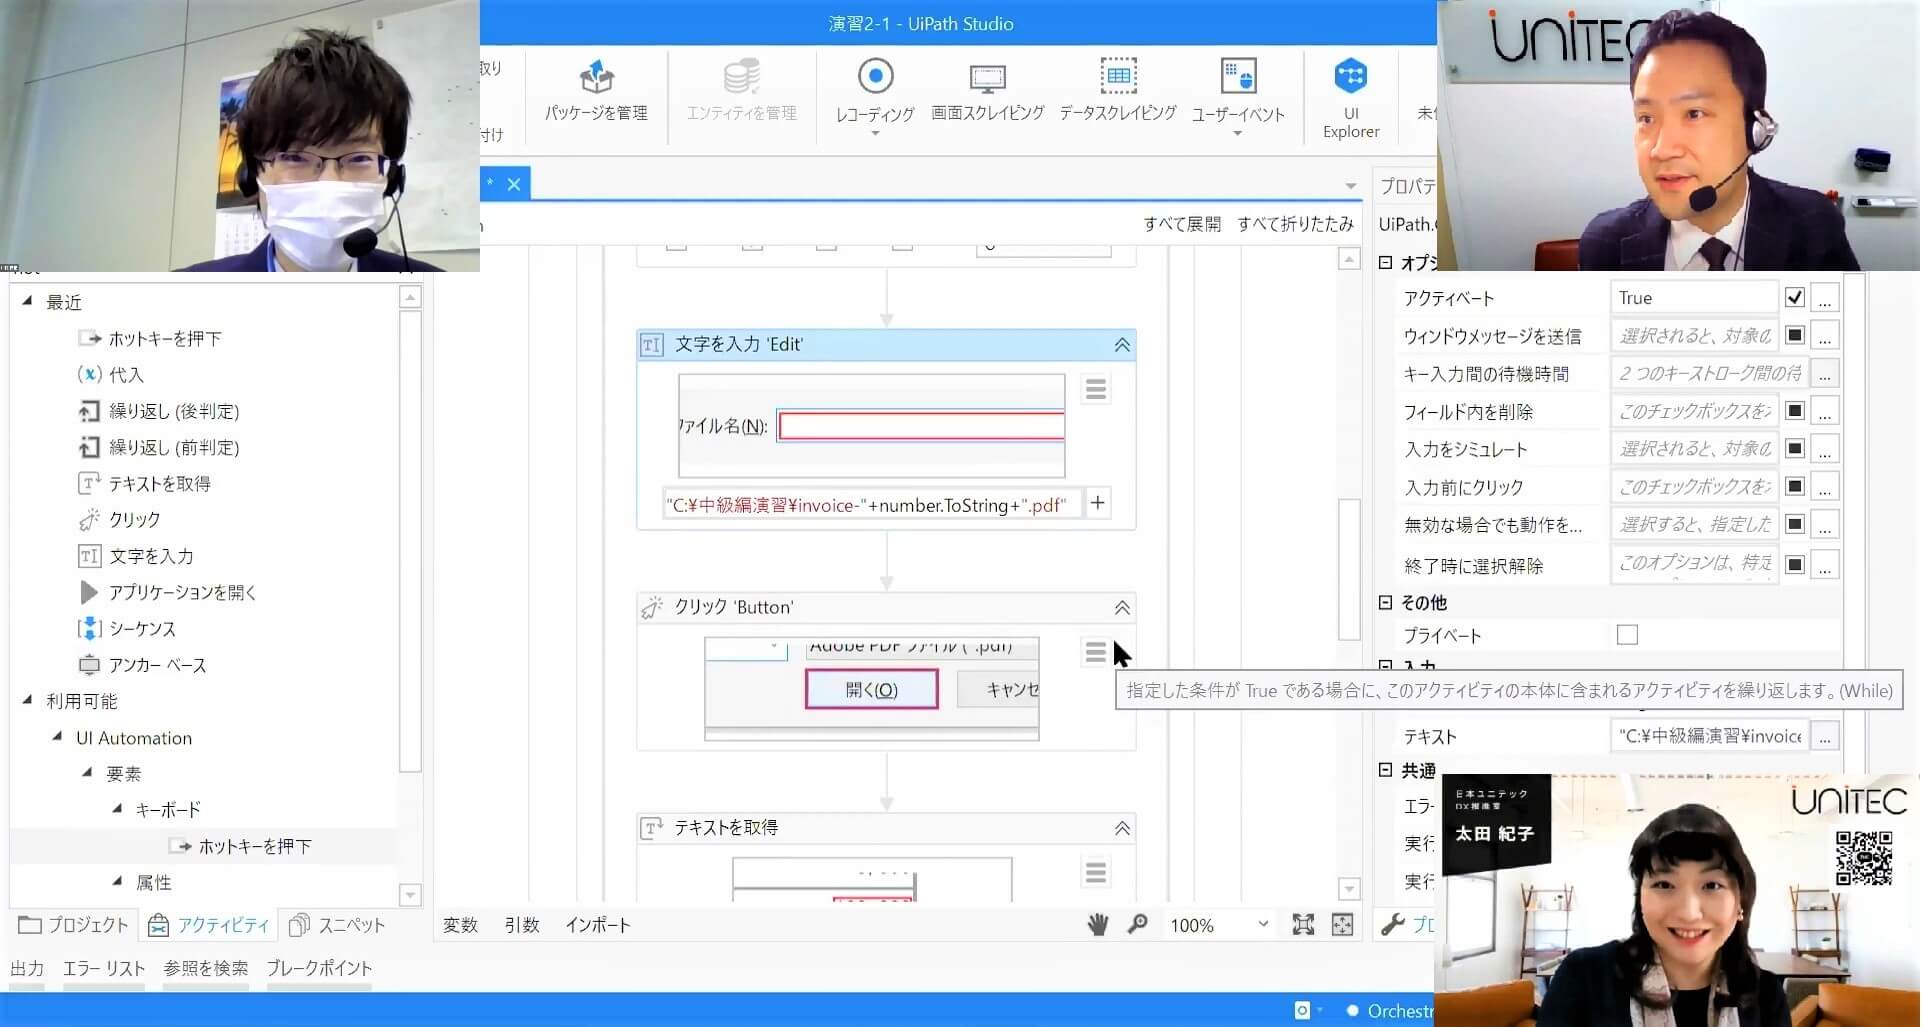This screenshot has height=1027, width=1923.
Task: Collapse the 利用可能 tree node
Action: (28, 700)
